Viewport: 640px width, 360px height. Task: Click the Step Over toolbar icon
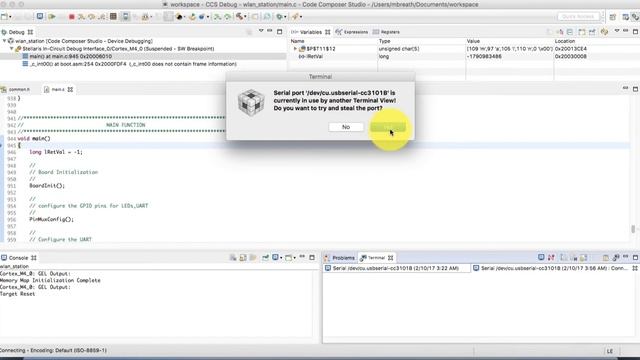pyautogui.click(x=91, y=17)
